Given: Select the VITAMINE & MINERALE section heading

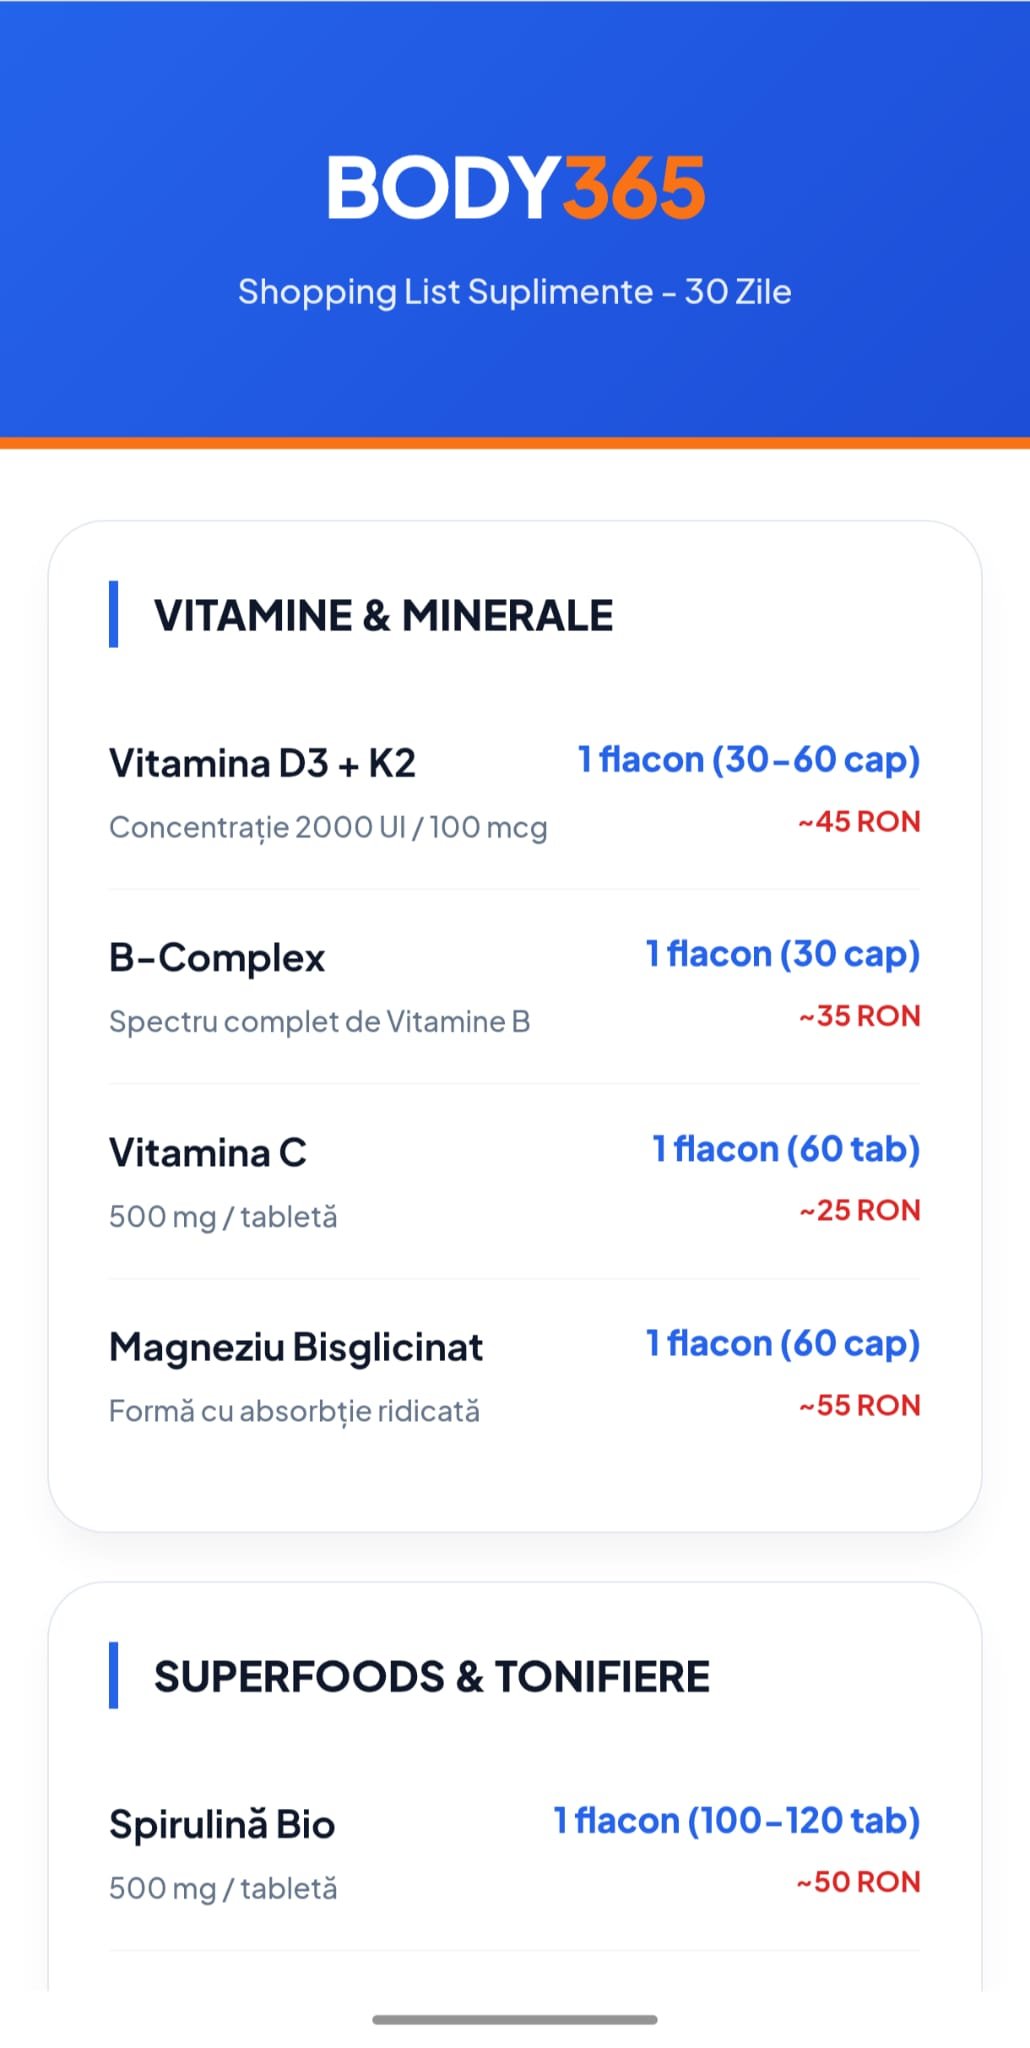Looking at the screenshot, I should [383, 616].
